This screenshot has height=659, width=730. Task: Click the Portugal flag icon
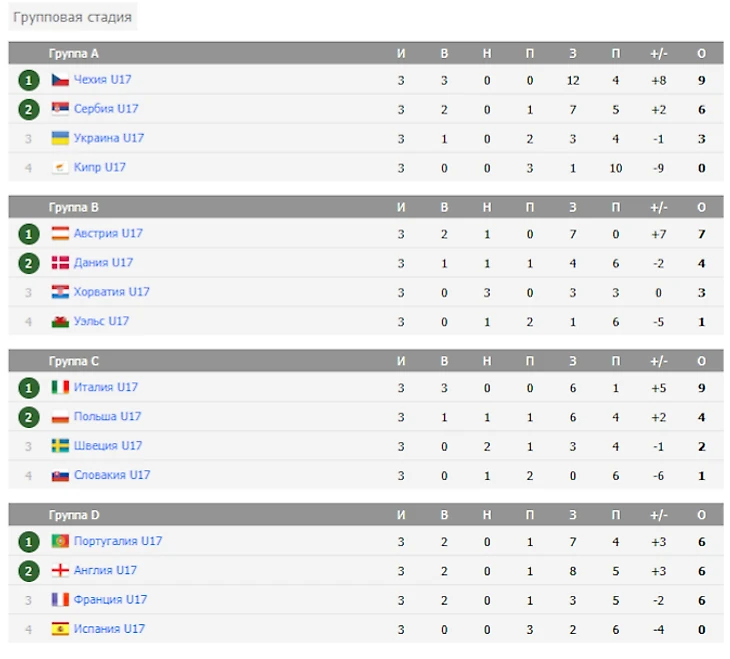point(60,542)
